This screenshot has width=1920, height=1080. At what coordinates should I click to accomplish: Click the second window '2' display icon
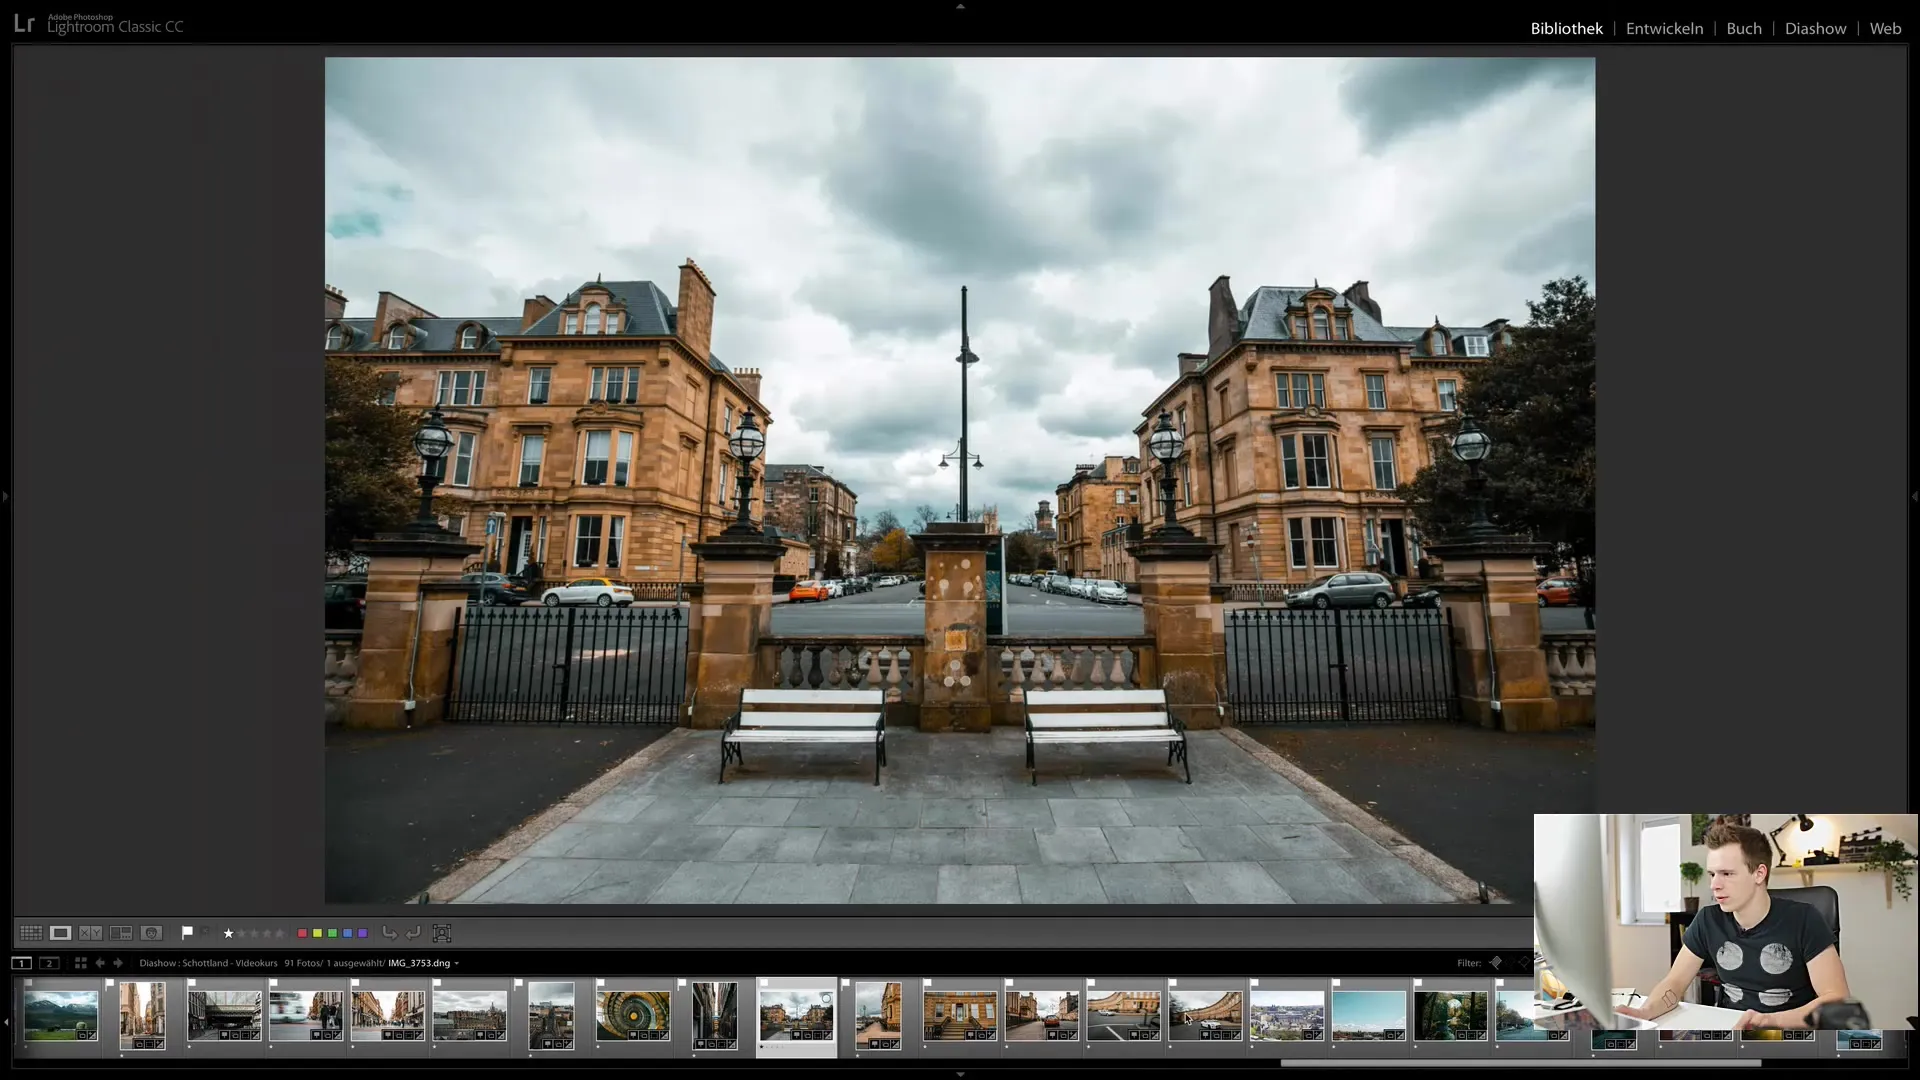(x=49, y=963)
